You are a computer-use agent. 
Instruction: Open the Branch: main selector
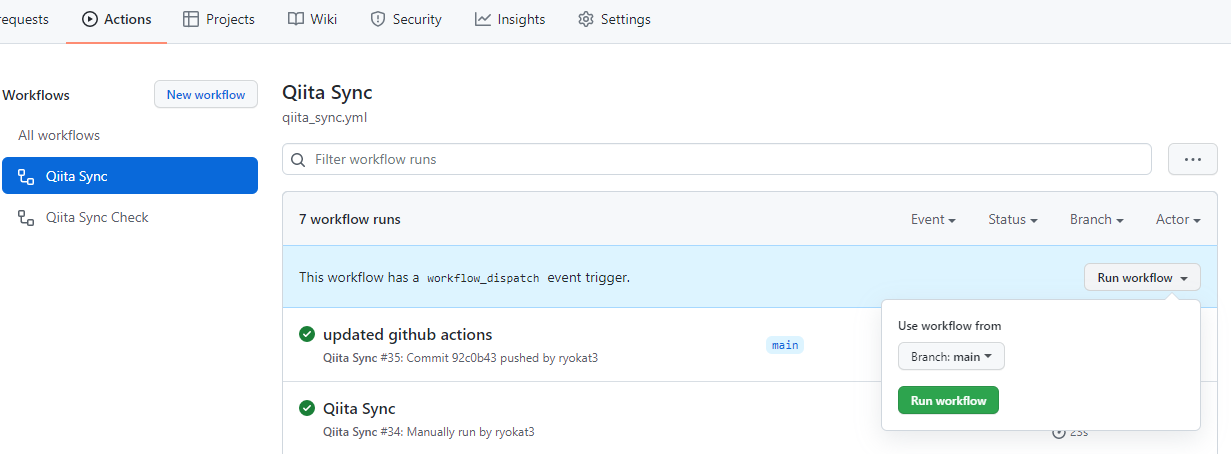951,356
